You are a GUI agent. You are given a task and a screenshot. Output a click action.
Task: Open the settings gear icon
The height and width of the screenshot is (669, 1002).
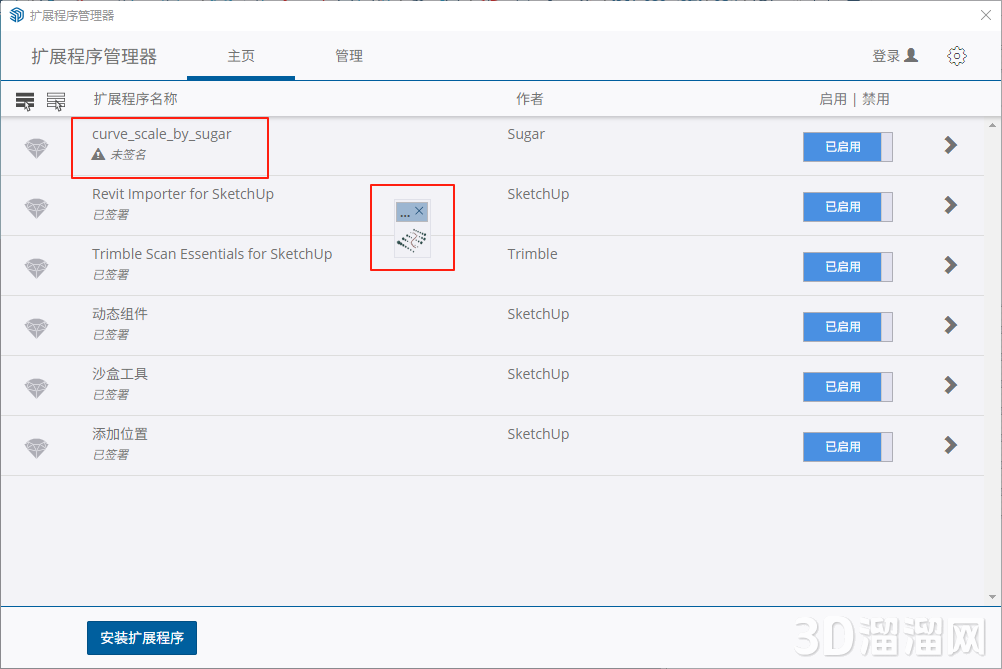click(957, 56)
